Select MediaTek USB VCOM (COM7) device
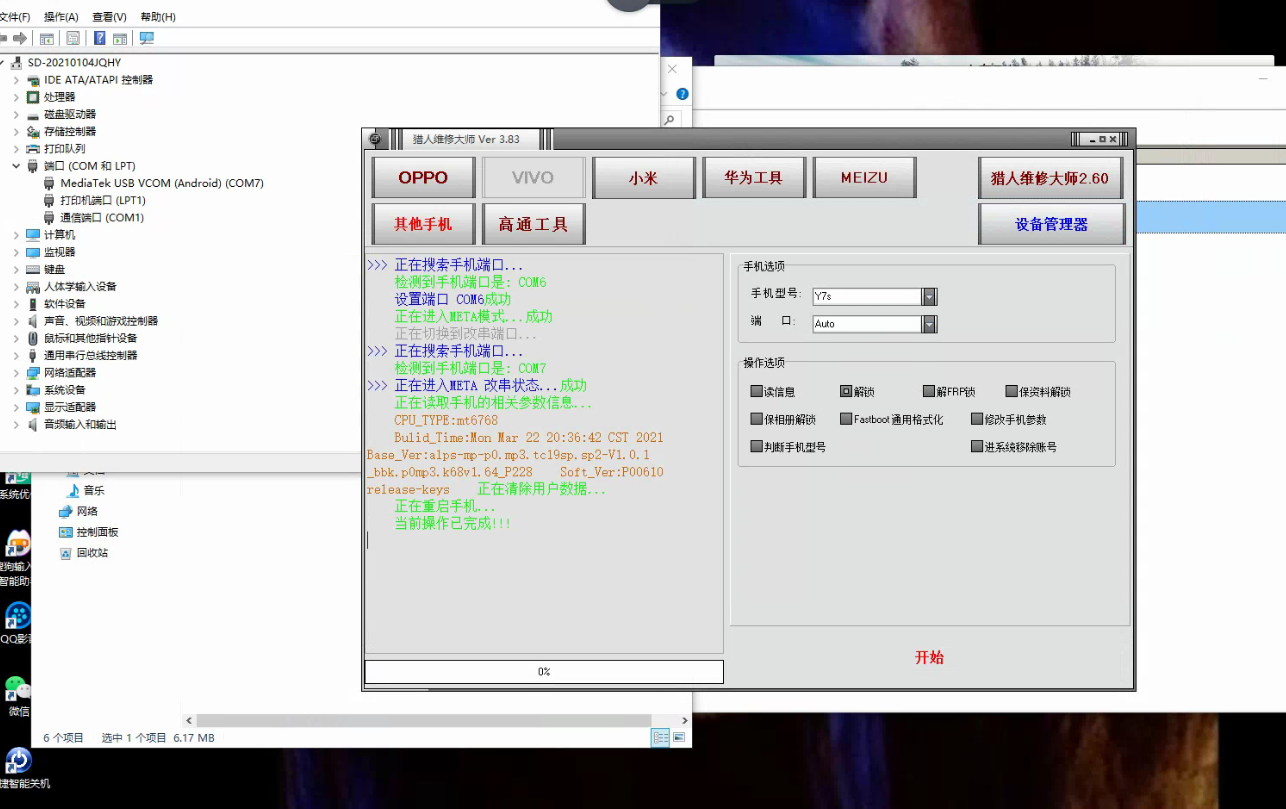This screenshot has width=1286, height=809. (162, 183)
